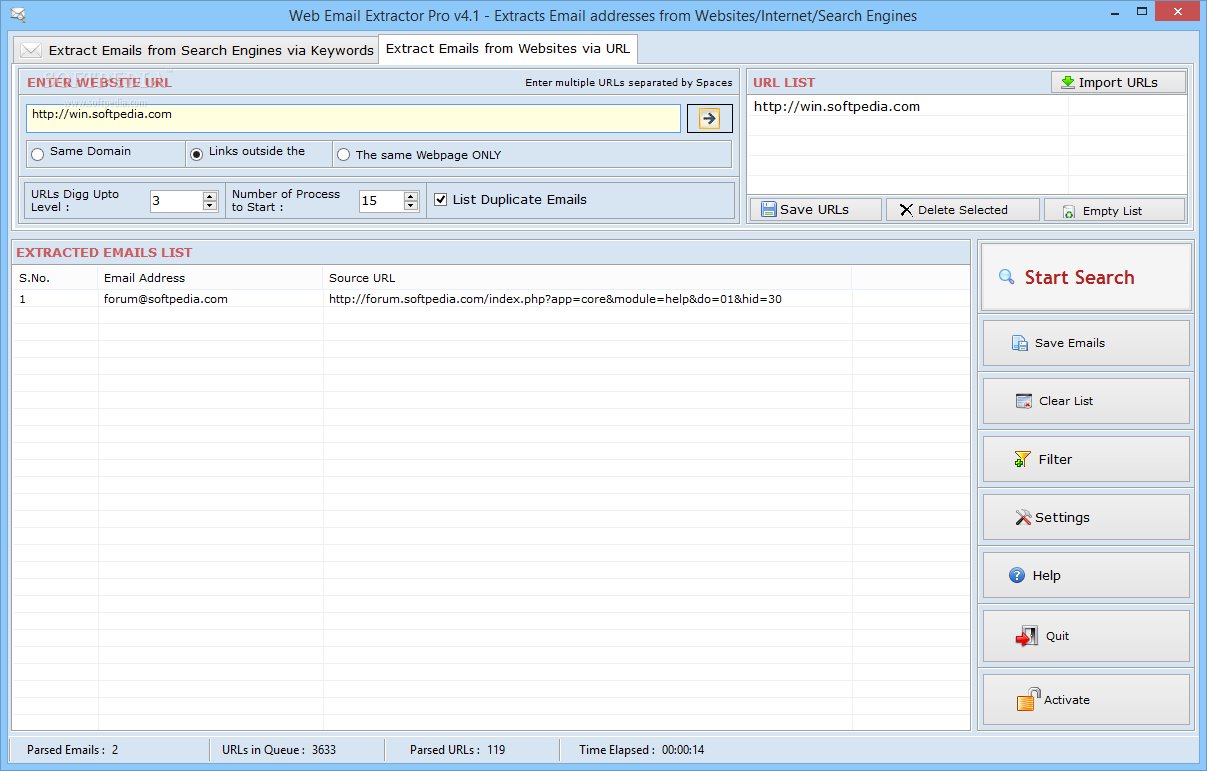Open the Settings dialog
1207x771 pixels.
tap(1086, 517)
